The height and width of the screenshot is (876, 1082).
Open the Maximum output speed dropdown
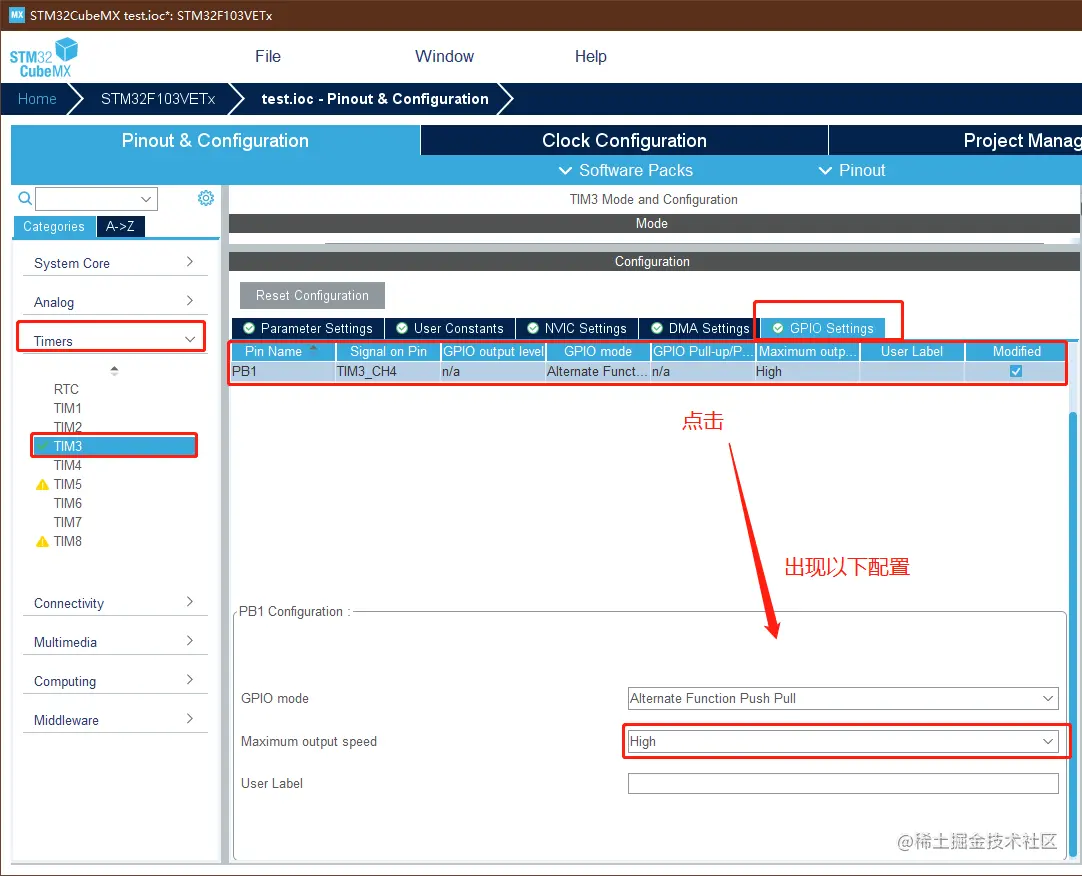[x=843, y=741]
